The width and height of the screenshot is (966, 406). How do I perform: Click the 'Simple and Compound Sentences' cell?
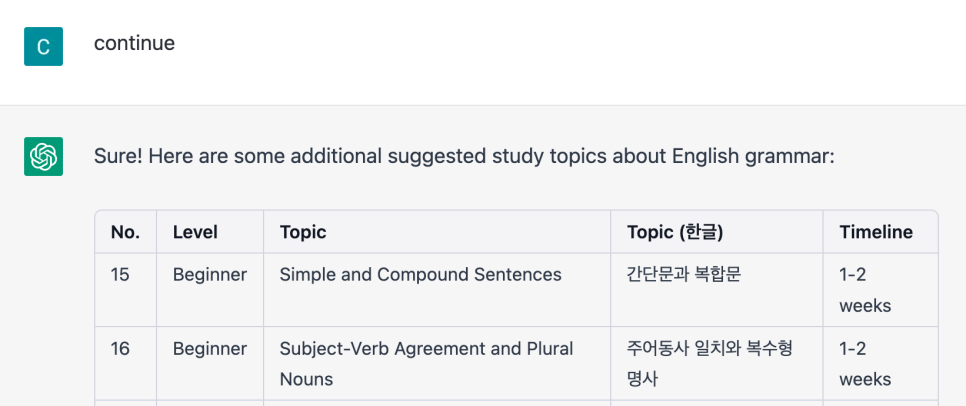click(x=437, y=290)
